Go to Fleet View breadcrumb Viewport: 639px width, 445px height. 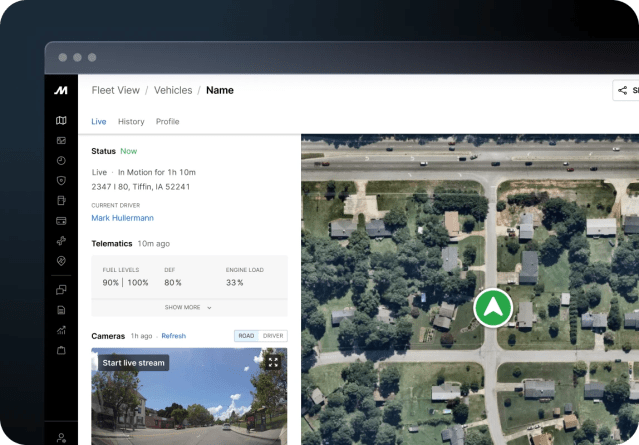tap(116, 90)
